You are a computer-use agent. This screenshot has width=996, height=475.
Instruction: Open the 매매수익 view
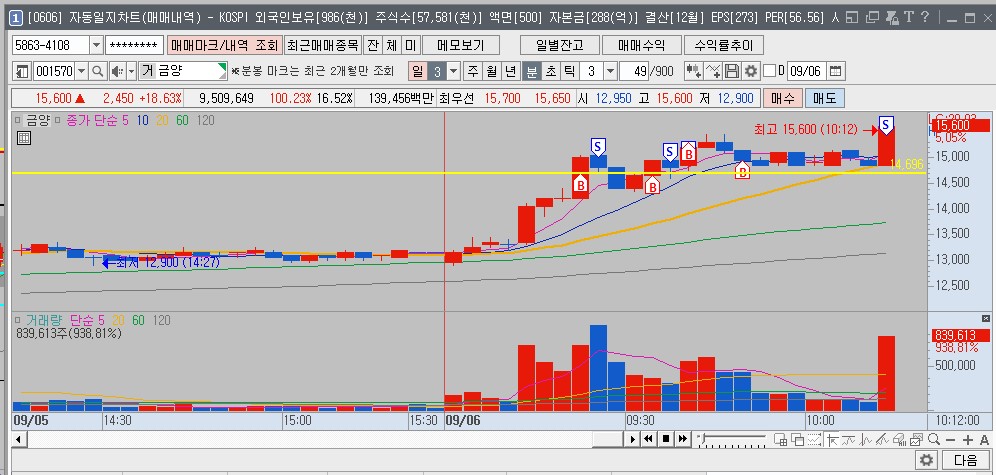click(642, 45)
